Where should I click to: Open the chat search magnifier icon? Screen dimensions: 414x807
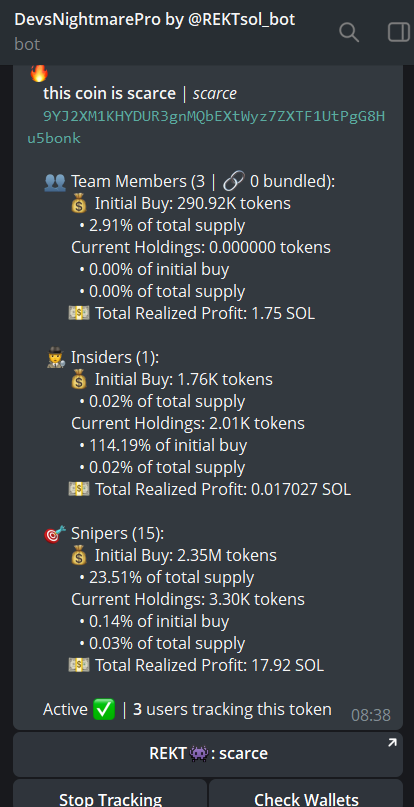pos(349,32)
